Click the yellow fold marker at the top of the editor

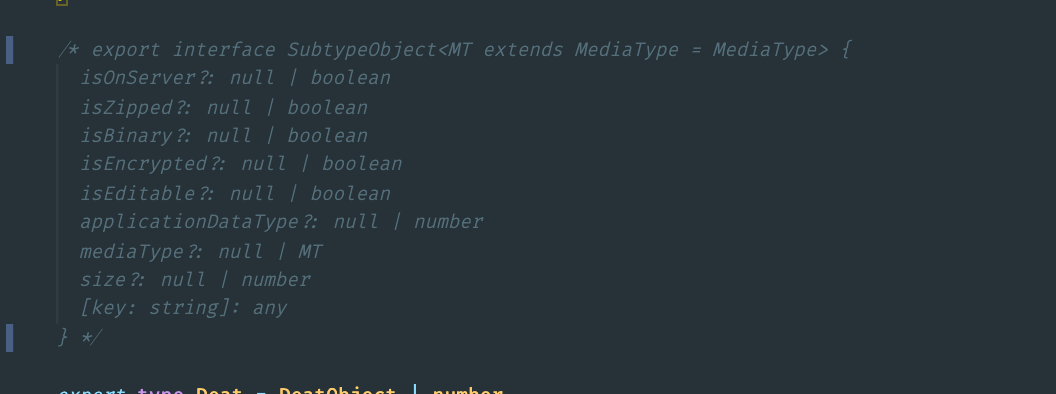tap(62, 2)
